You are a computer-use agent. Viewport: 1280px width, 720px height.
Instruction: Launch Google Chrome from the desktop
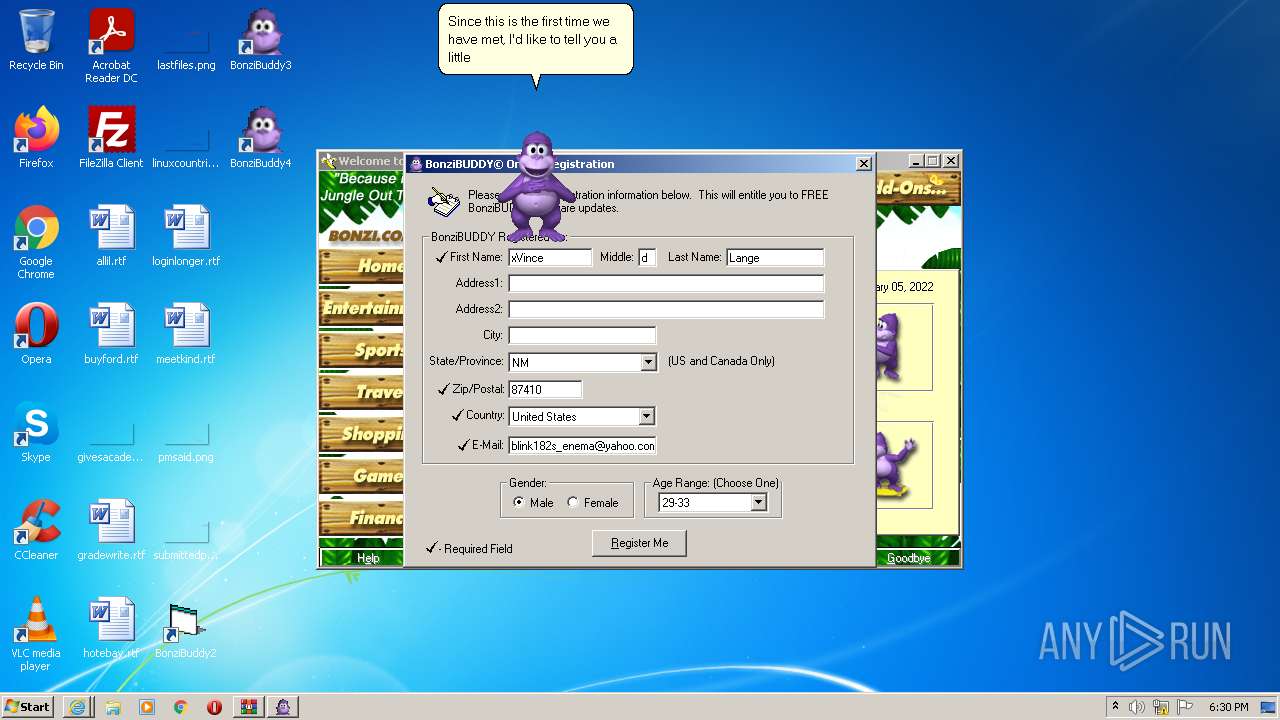coord(36,242)
